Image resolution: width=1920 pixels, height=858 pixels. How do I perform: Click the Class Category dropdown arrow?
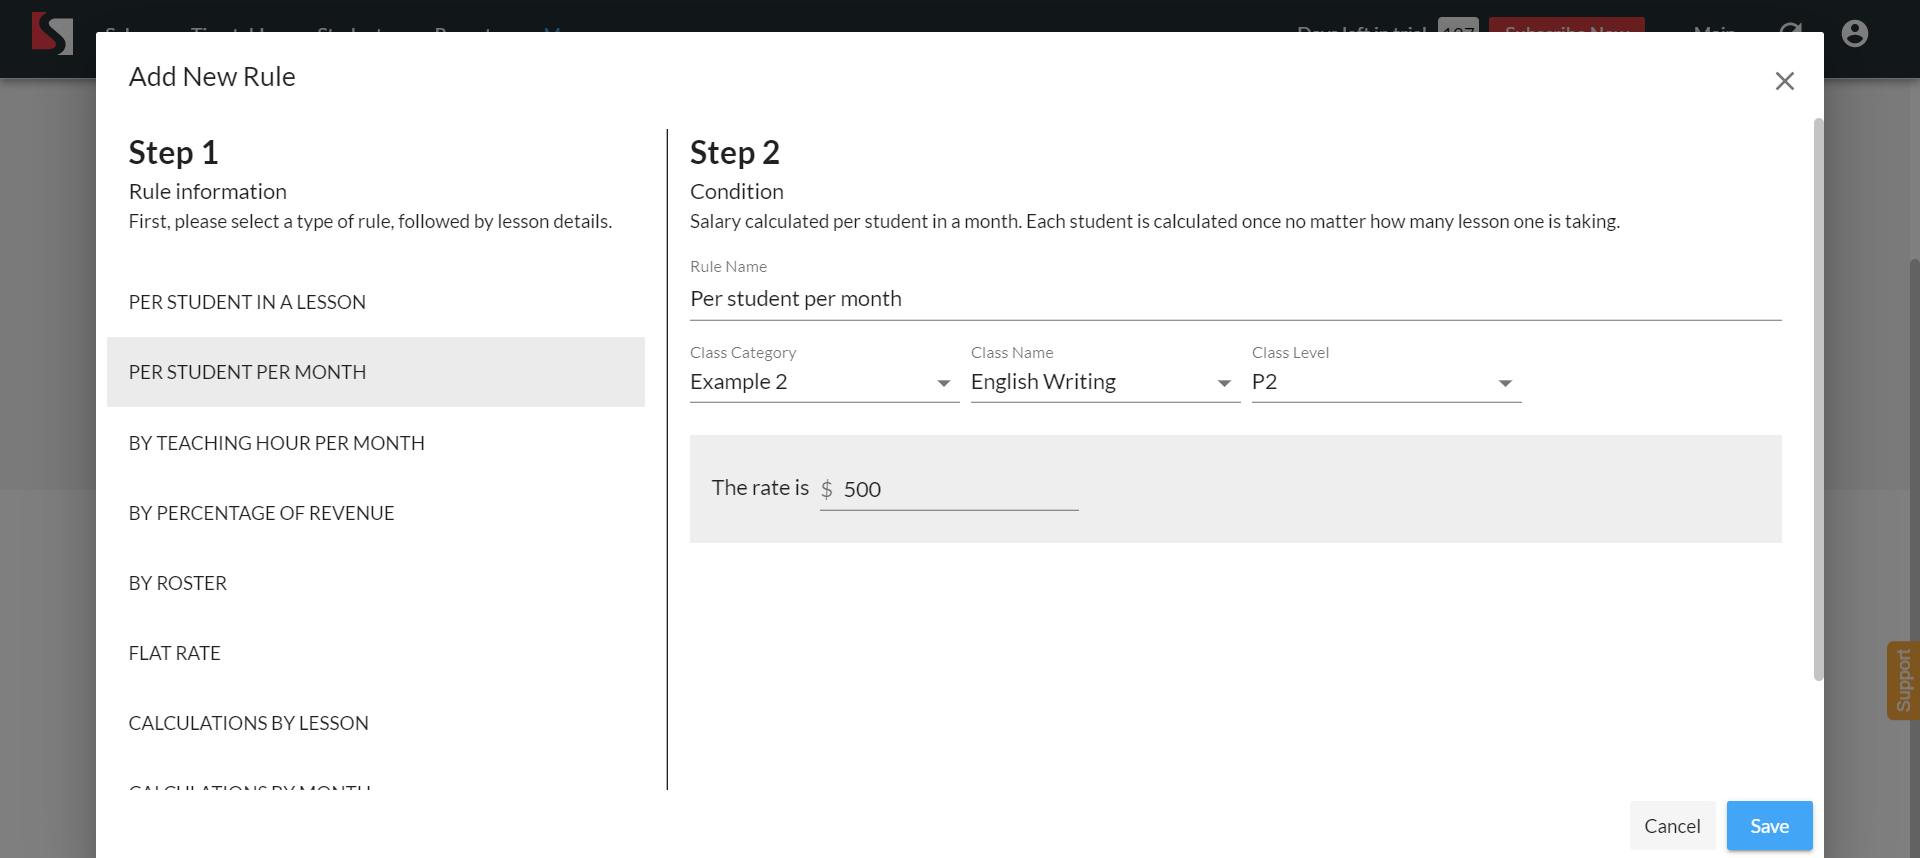tap(943, 383)
